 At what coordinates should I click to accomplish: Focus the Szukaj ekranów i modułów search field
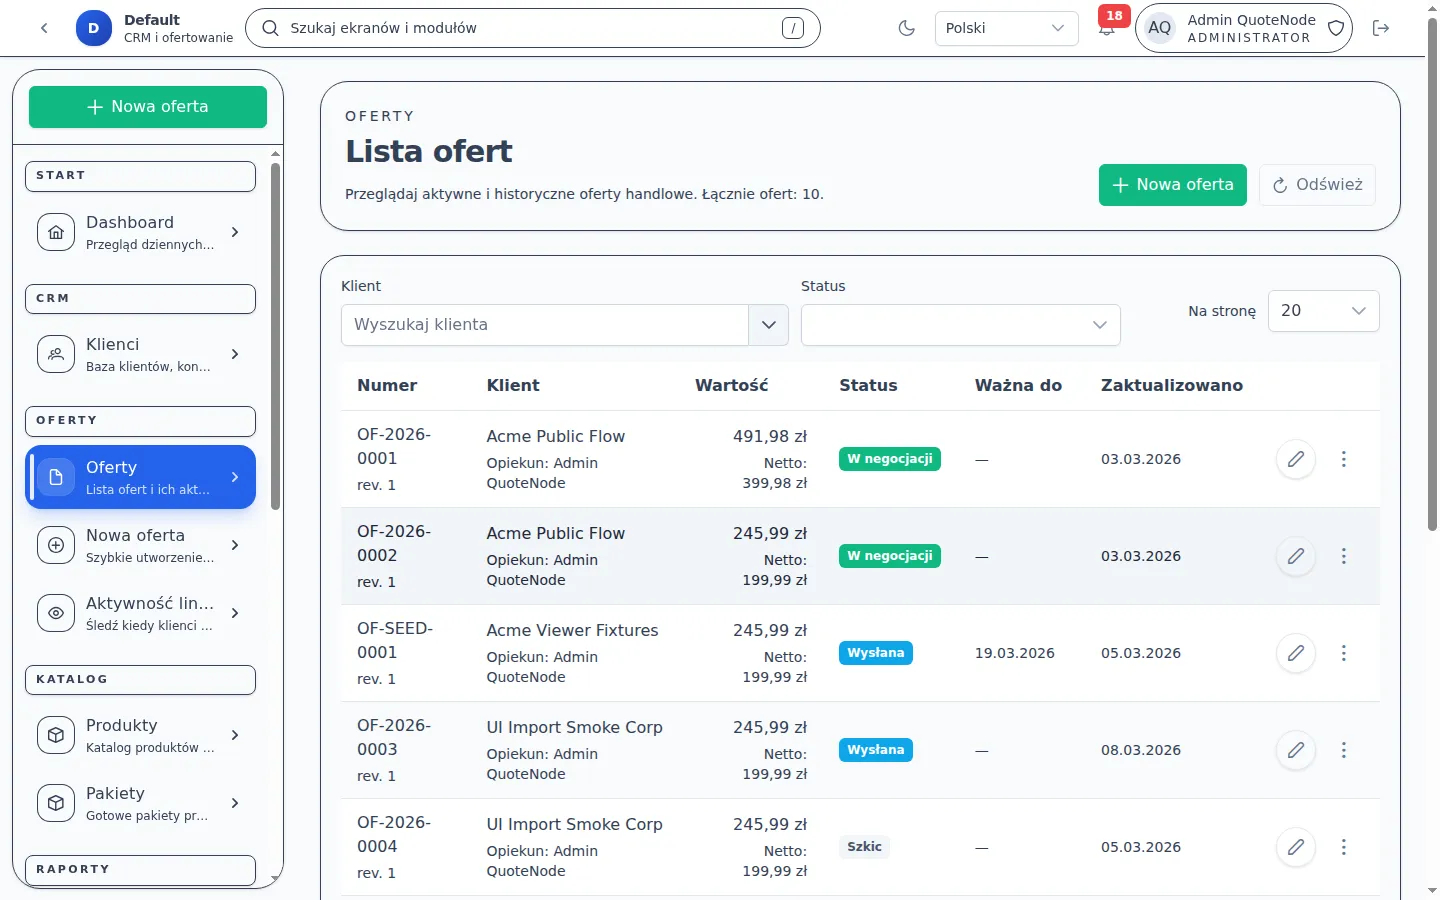coord(532,28)
